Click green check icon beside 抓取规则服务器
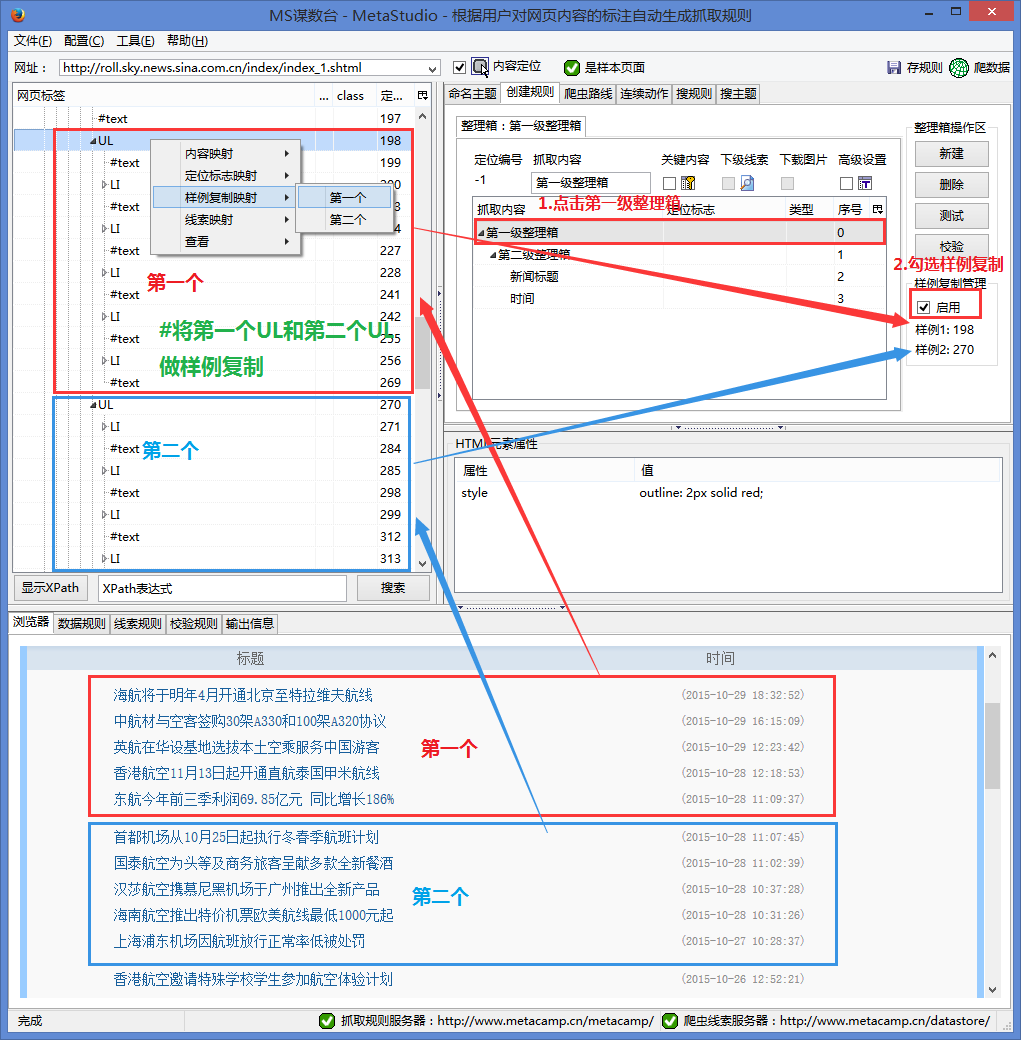This screenshot has width=1021, height=1040. [326, 1021]
